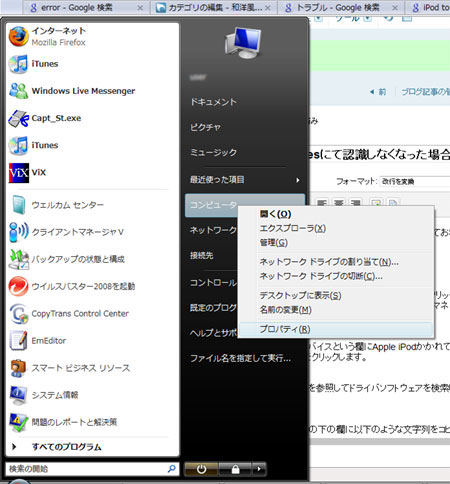The height and width of the screenshot is (484, 450).
Task: Open the フォーマット combo box in the browser
Action: point(415,182)
